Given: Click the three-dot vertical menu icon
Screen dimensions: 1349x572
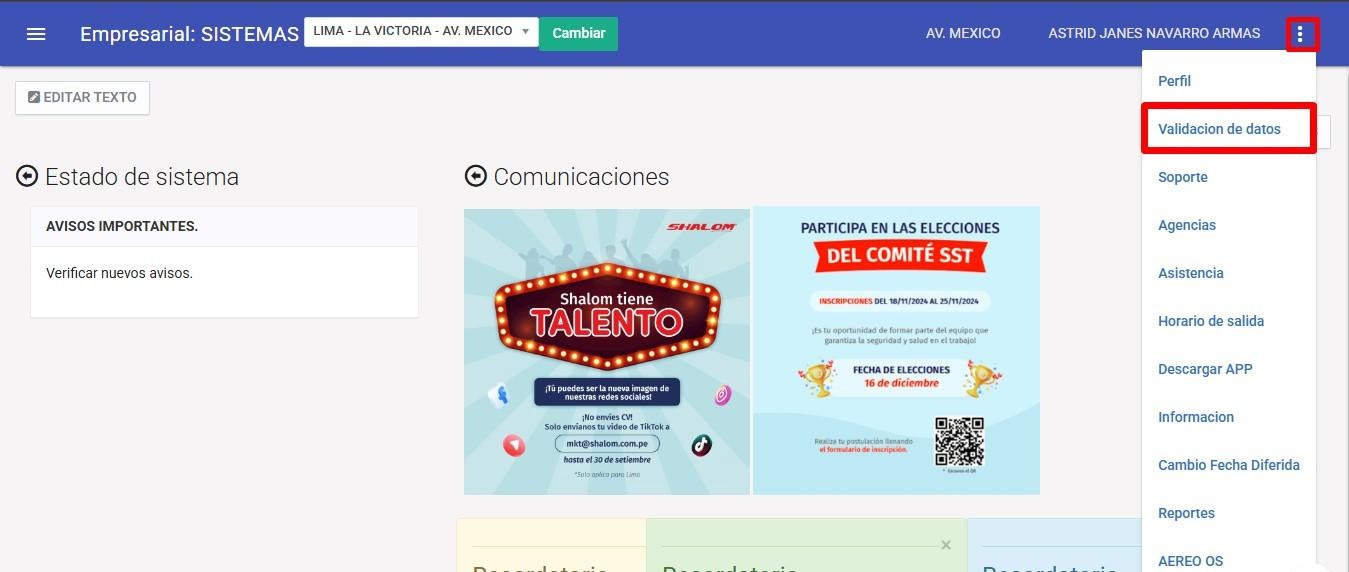Looking at the screenshot, I should pos(1300,34).
